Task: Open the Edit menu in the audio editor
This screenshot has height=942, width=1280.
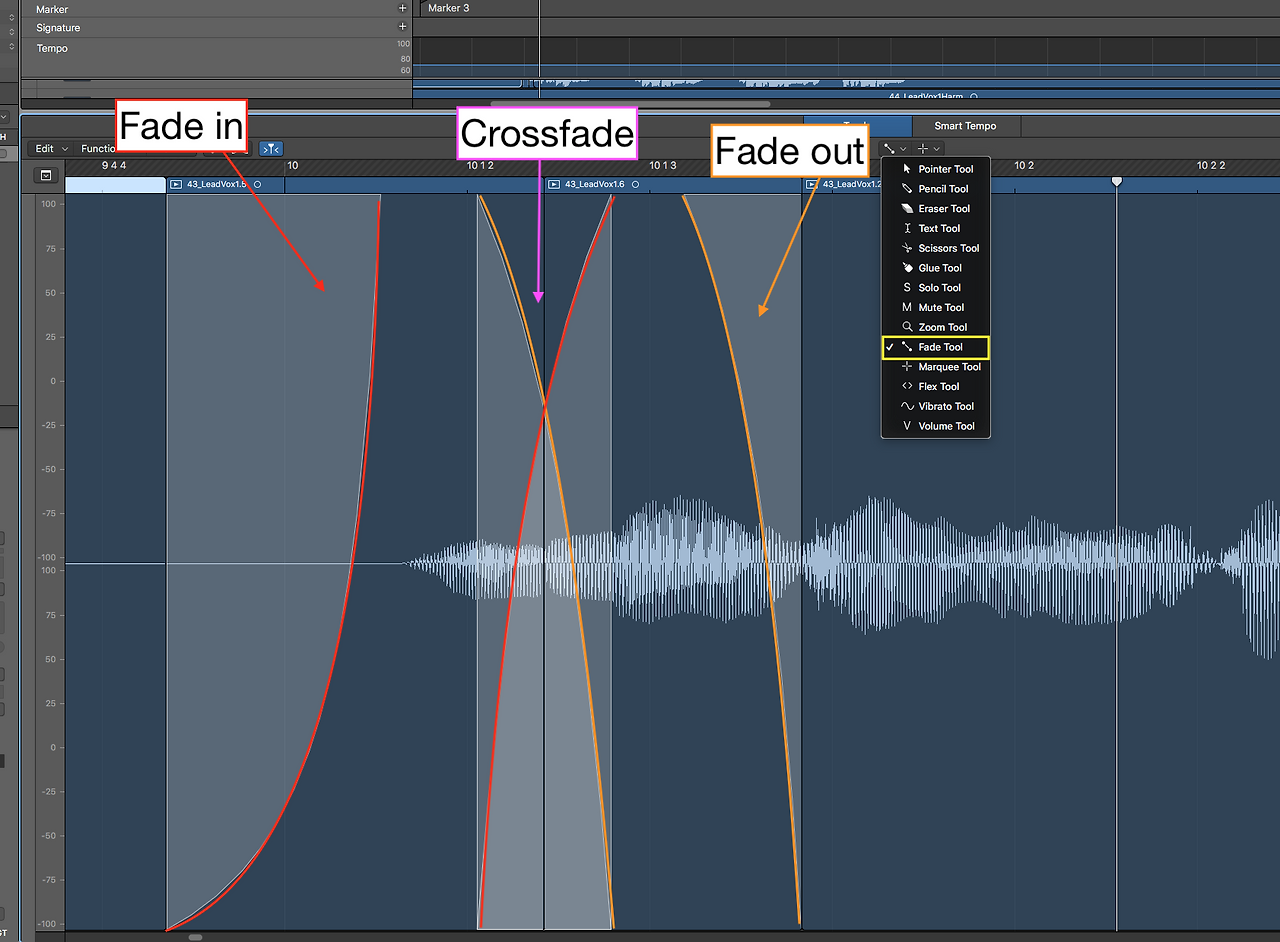Action: point(51,149)
